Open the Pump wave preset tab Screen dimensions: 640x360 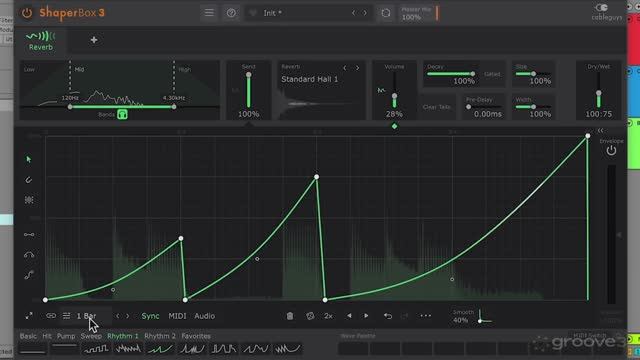pos(66,336)
